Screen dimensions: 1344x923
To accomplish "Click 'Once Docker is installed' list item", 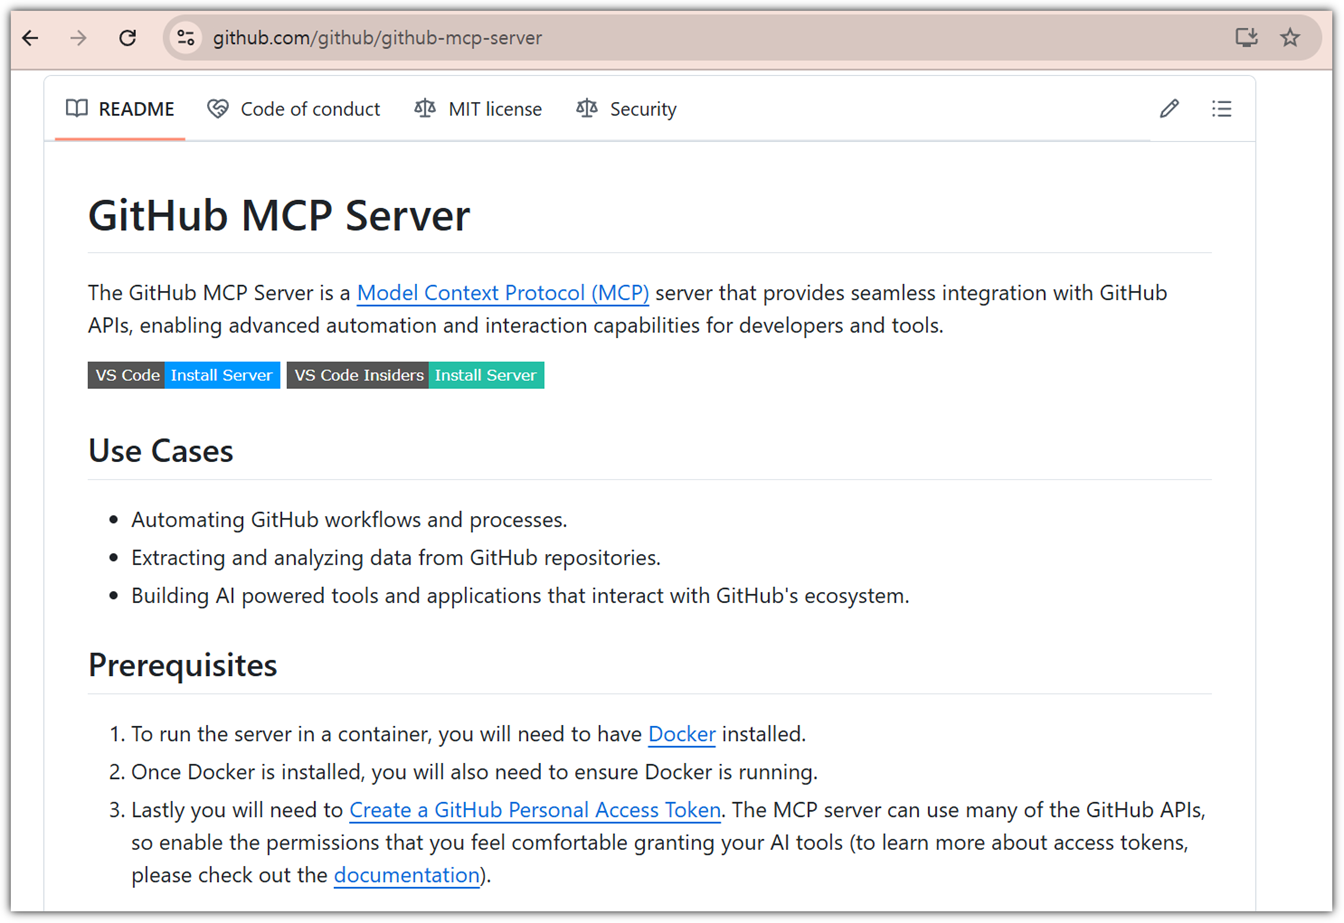I will 474,772.
